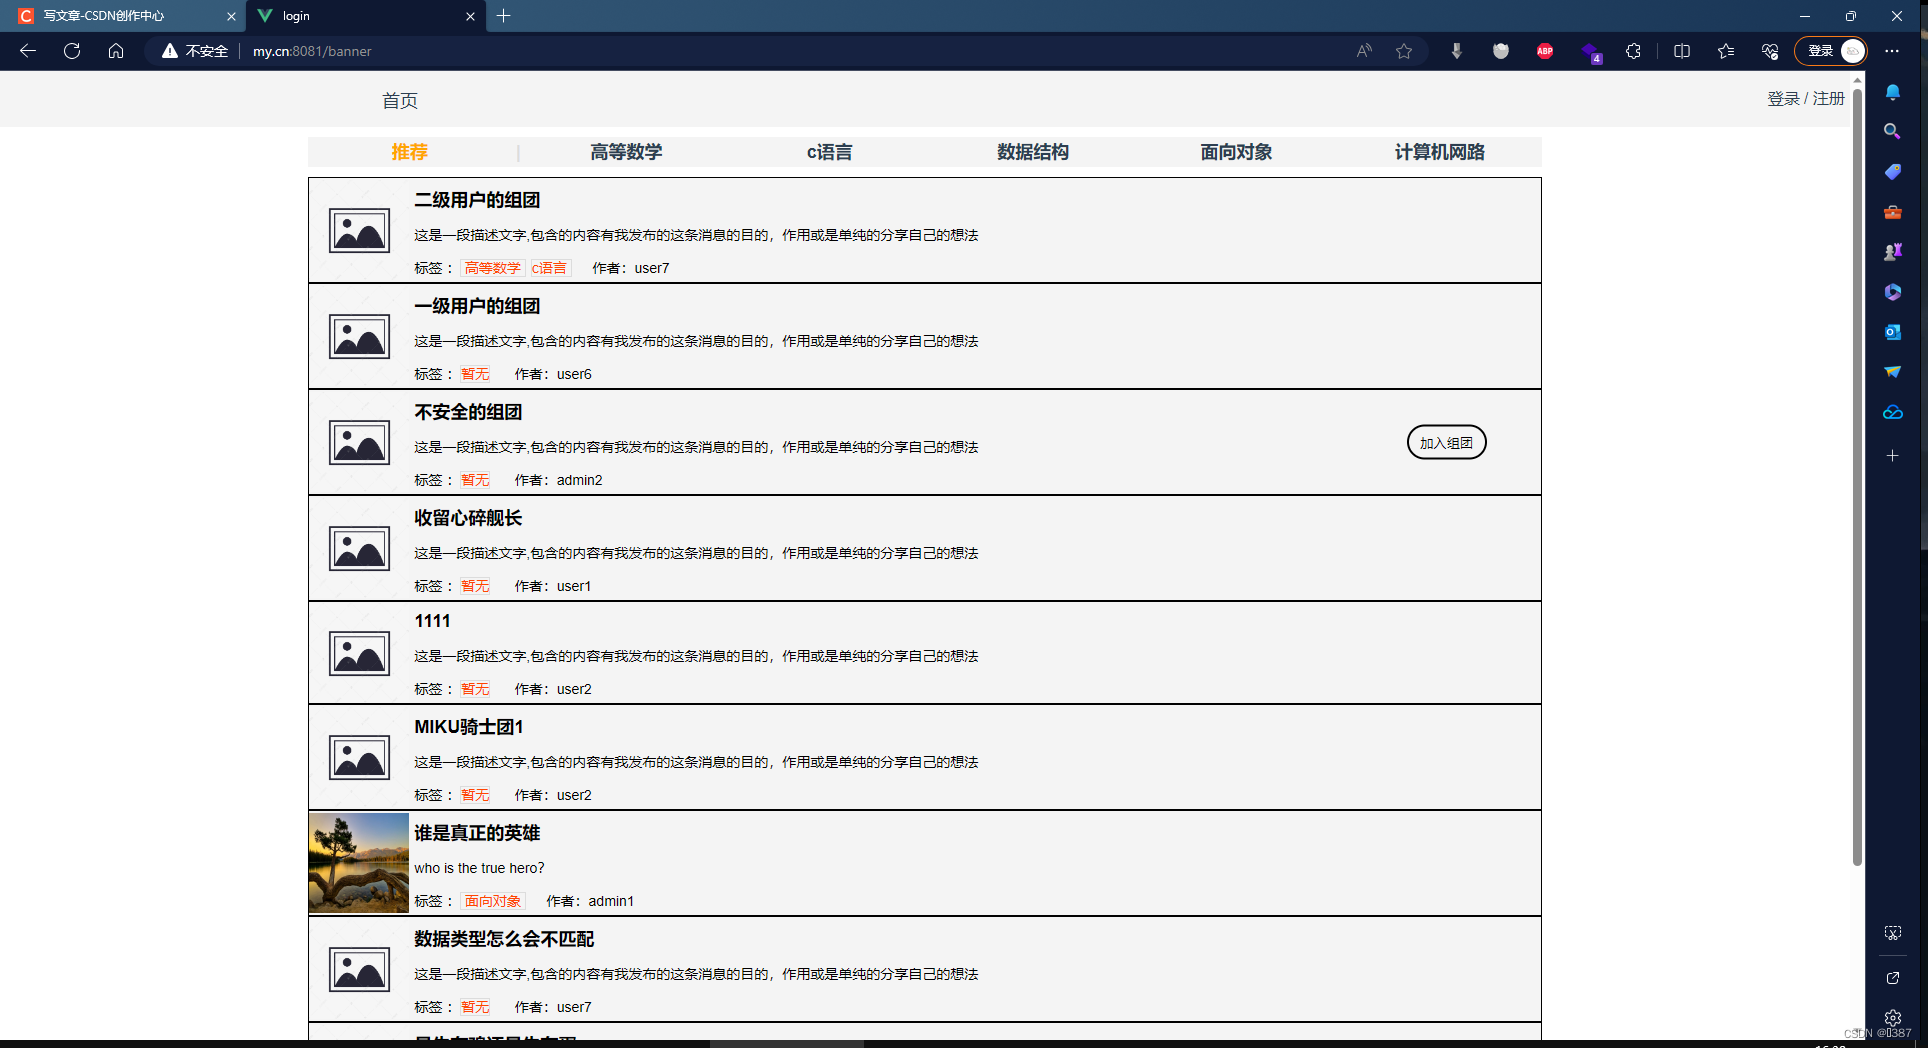
Task: Click the 面向对象 tag on admin1's post
Action: tap(492, 901)
